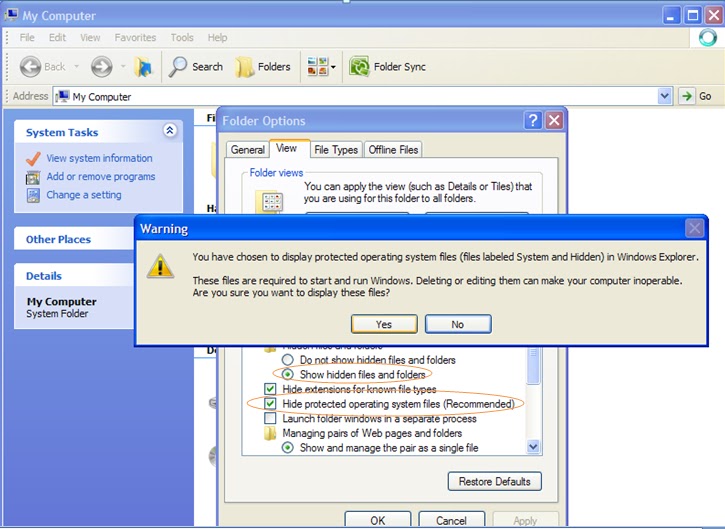Click the Details panel header
The height and width of the screenshot is (529, 725).
pos(74,276)
